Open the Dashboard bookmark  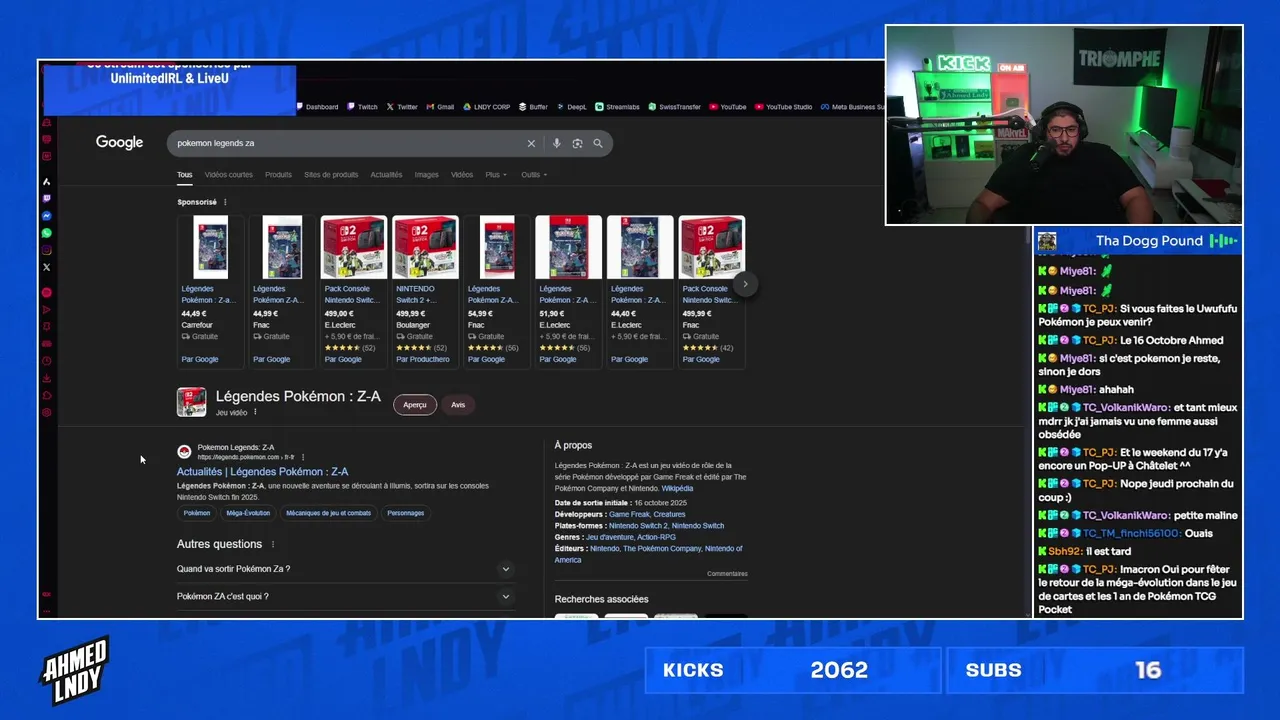pyautogui.click(x=317, y=107)
